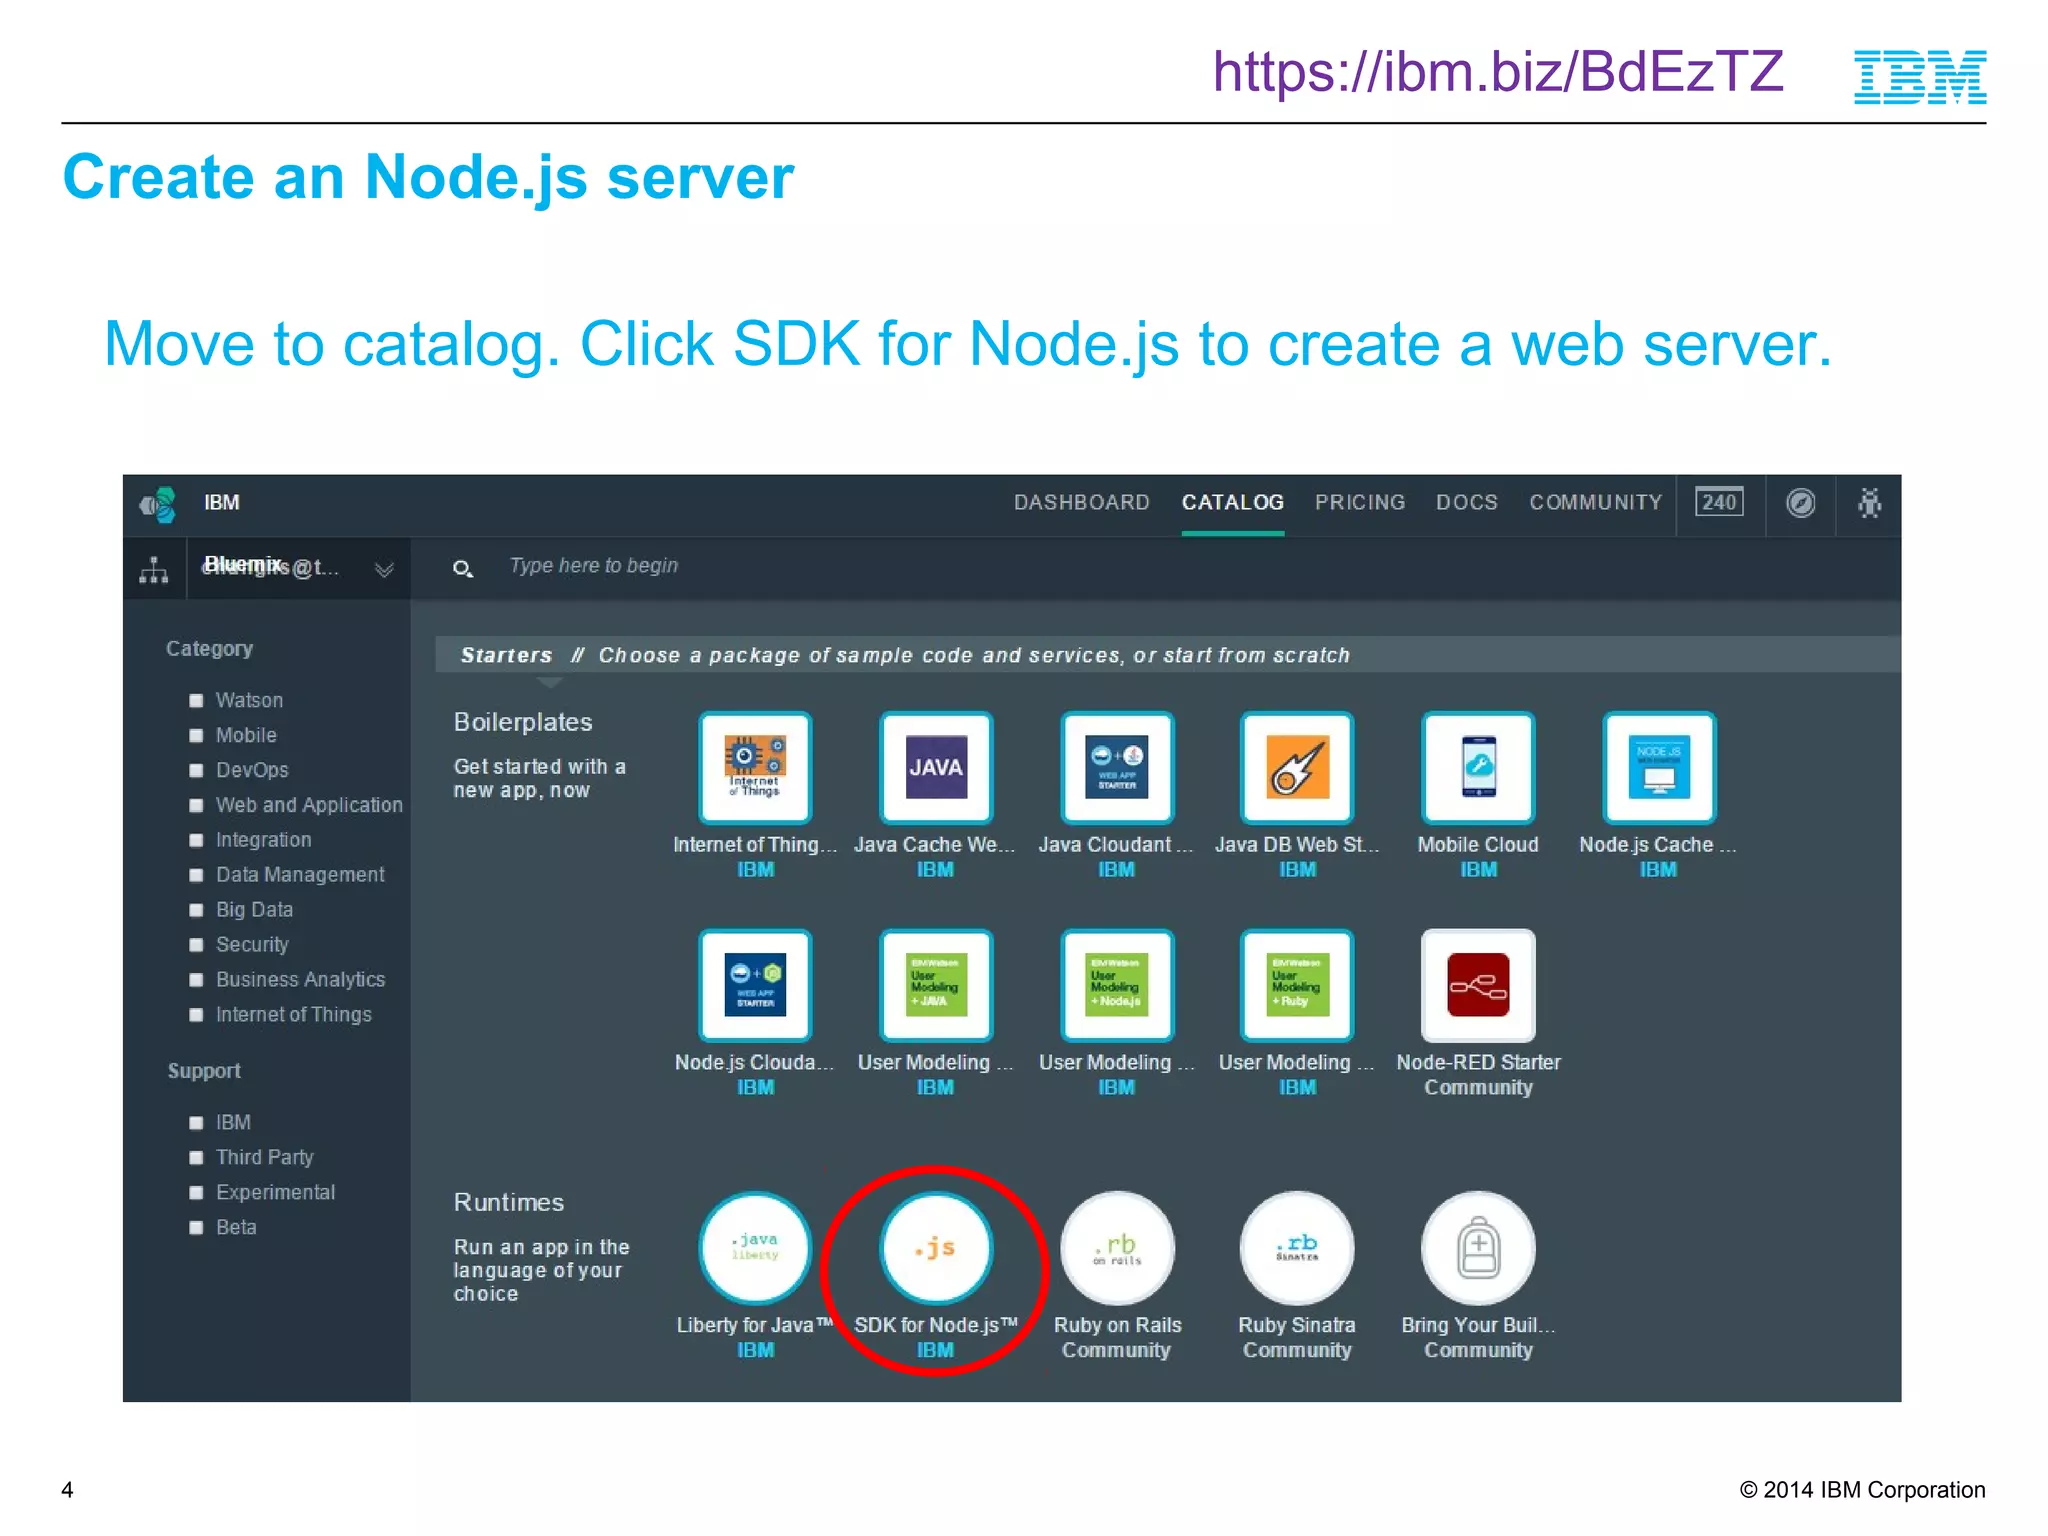Expand the organization dropdown chevron
Image resolution: width=2048 pixels, height=1536 pixels.
coord(384,570)
